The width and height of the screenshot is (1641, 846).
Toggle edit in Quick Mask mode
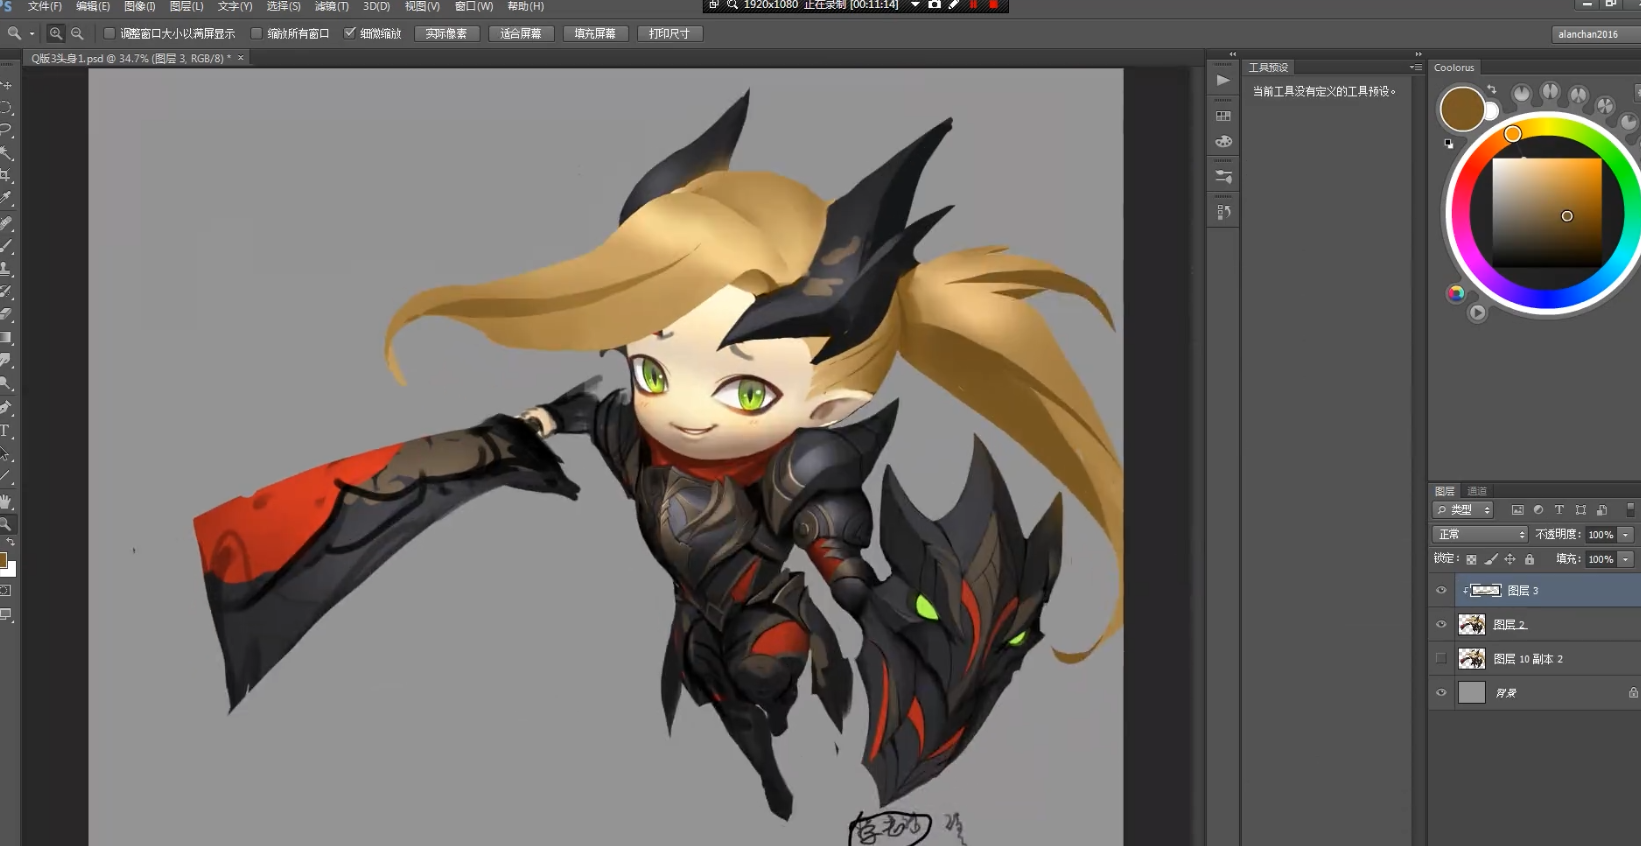tap(6, 591)
